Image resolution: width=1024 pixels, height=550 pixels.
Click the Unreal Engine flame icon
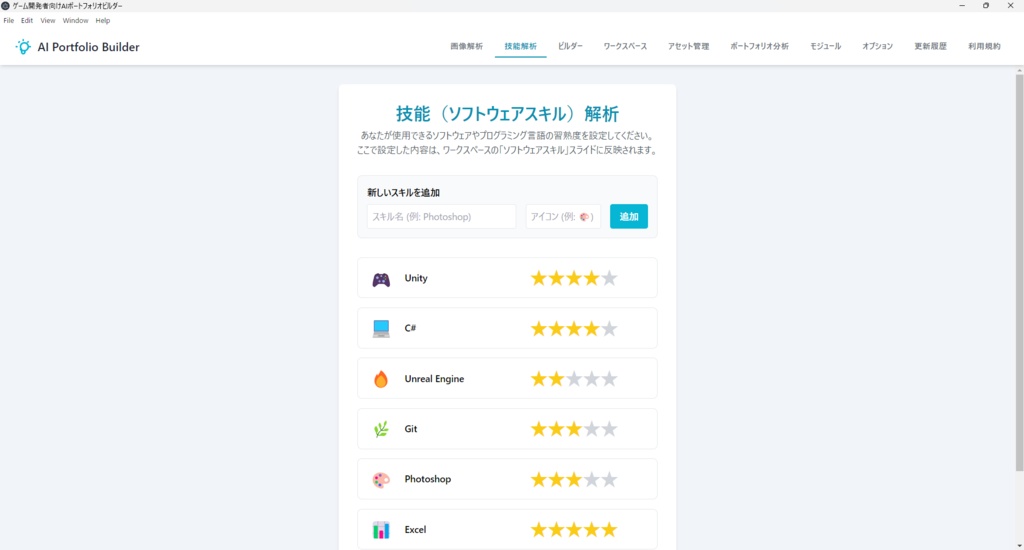point(381,379)
